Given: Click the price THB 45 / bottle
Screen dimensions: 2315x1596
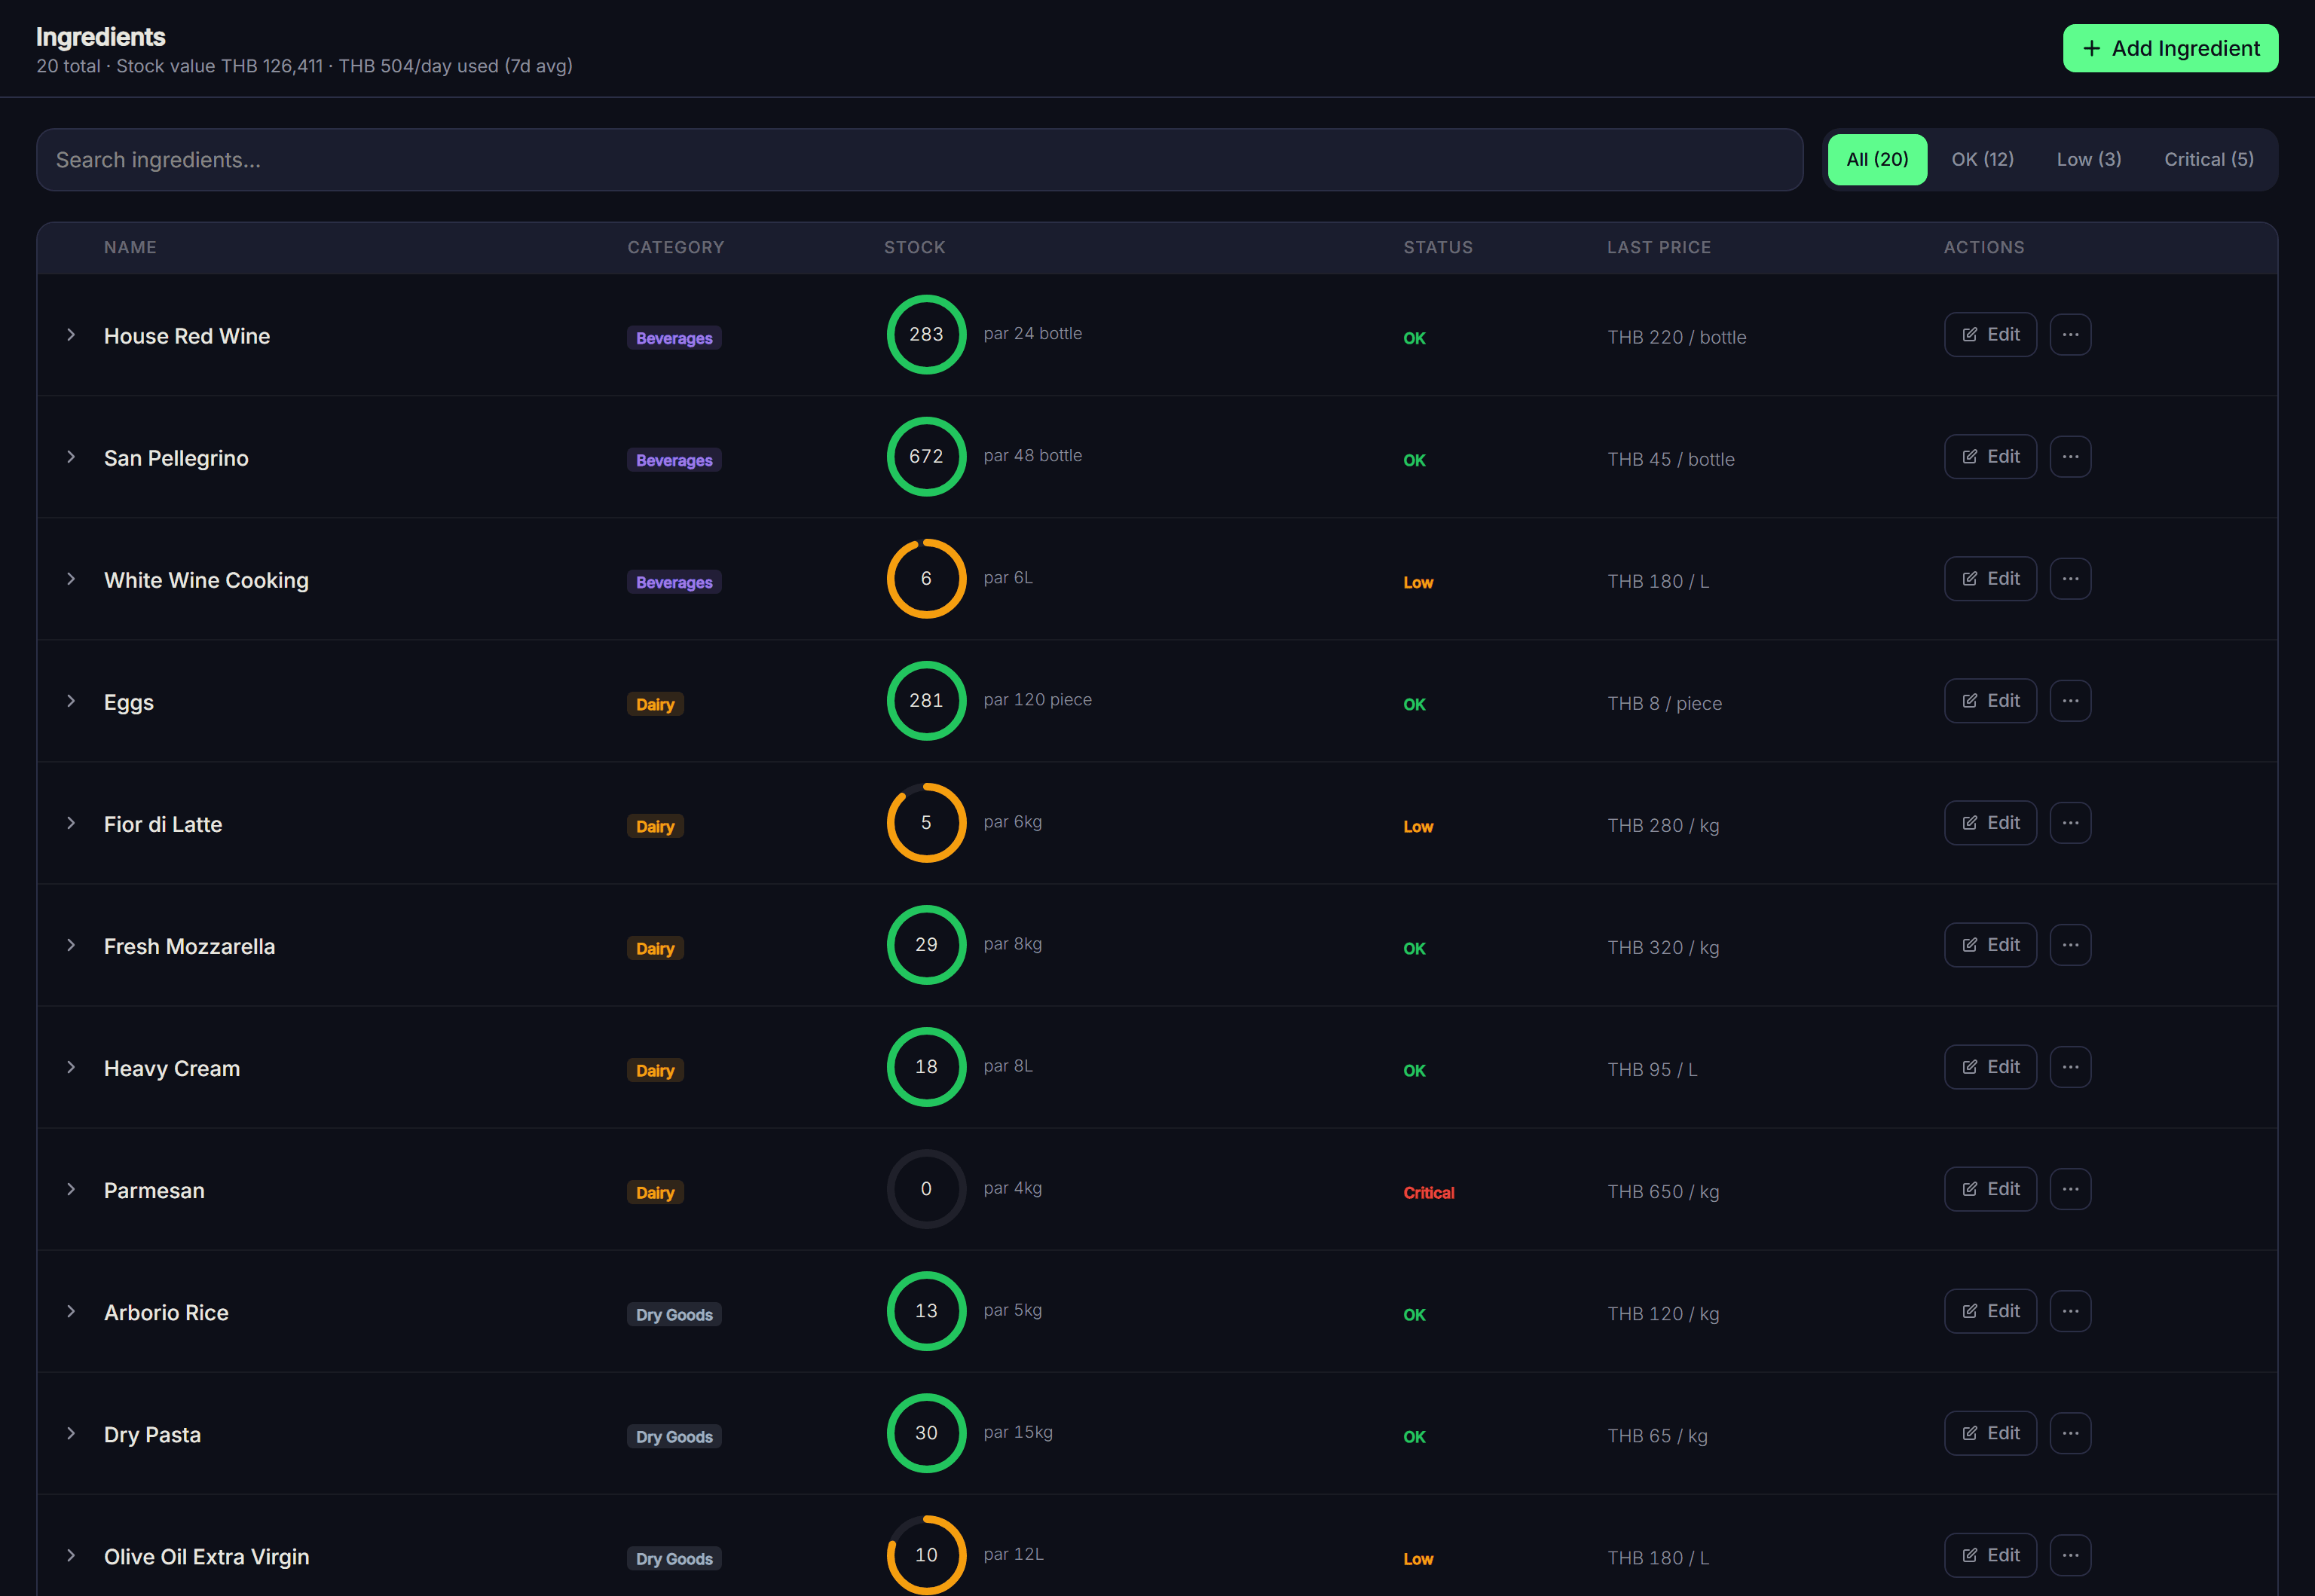Looking at the screenshot, I should coord(1670,459).
